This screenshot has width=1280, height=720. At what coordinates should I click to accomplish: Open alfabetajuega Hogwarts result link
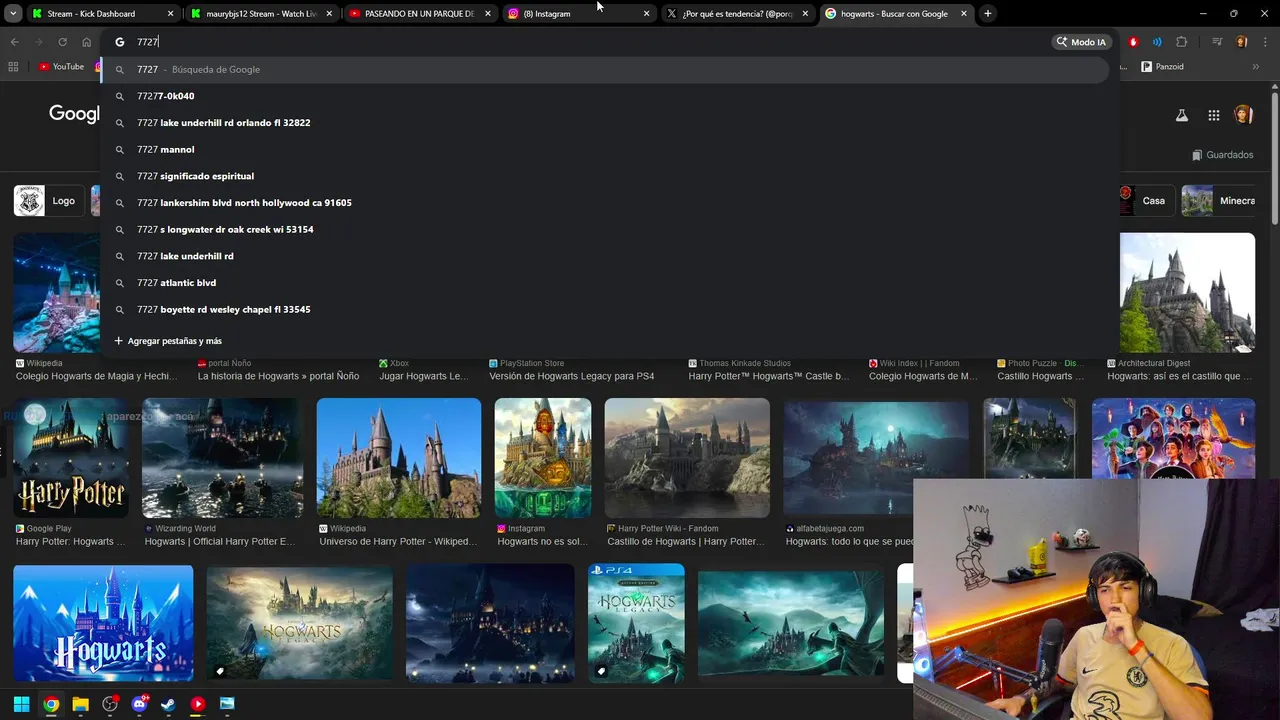pos(849,542)
